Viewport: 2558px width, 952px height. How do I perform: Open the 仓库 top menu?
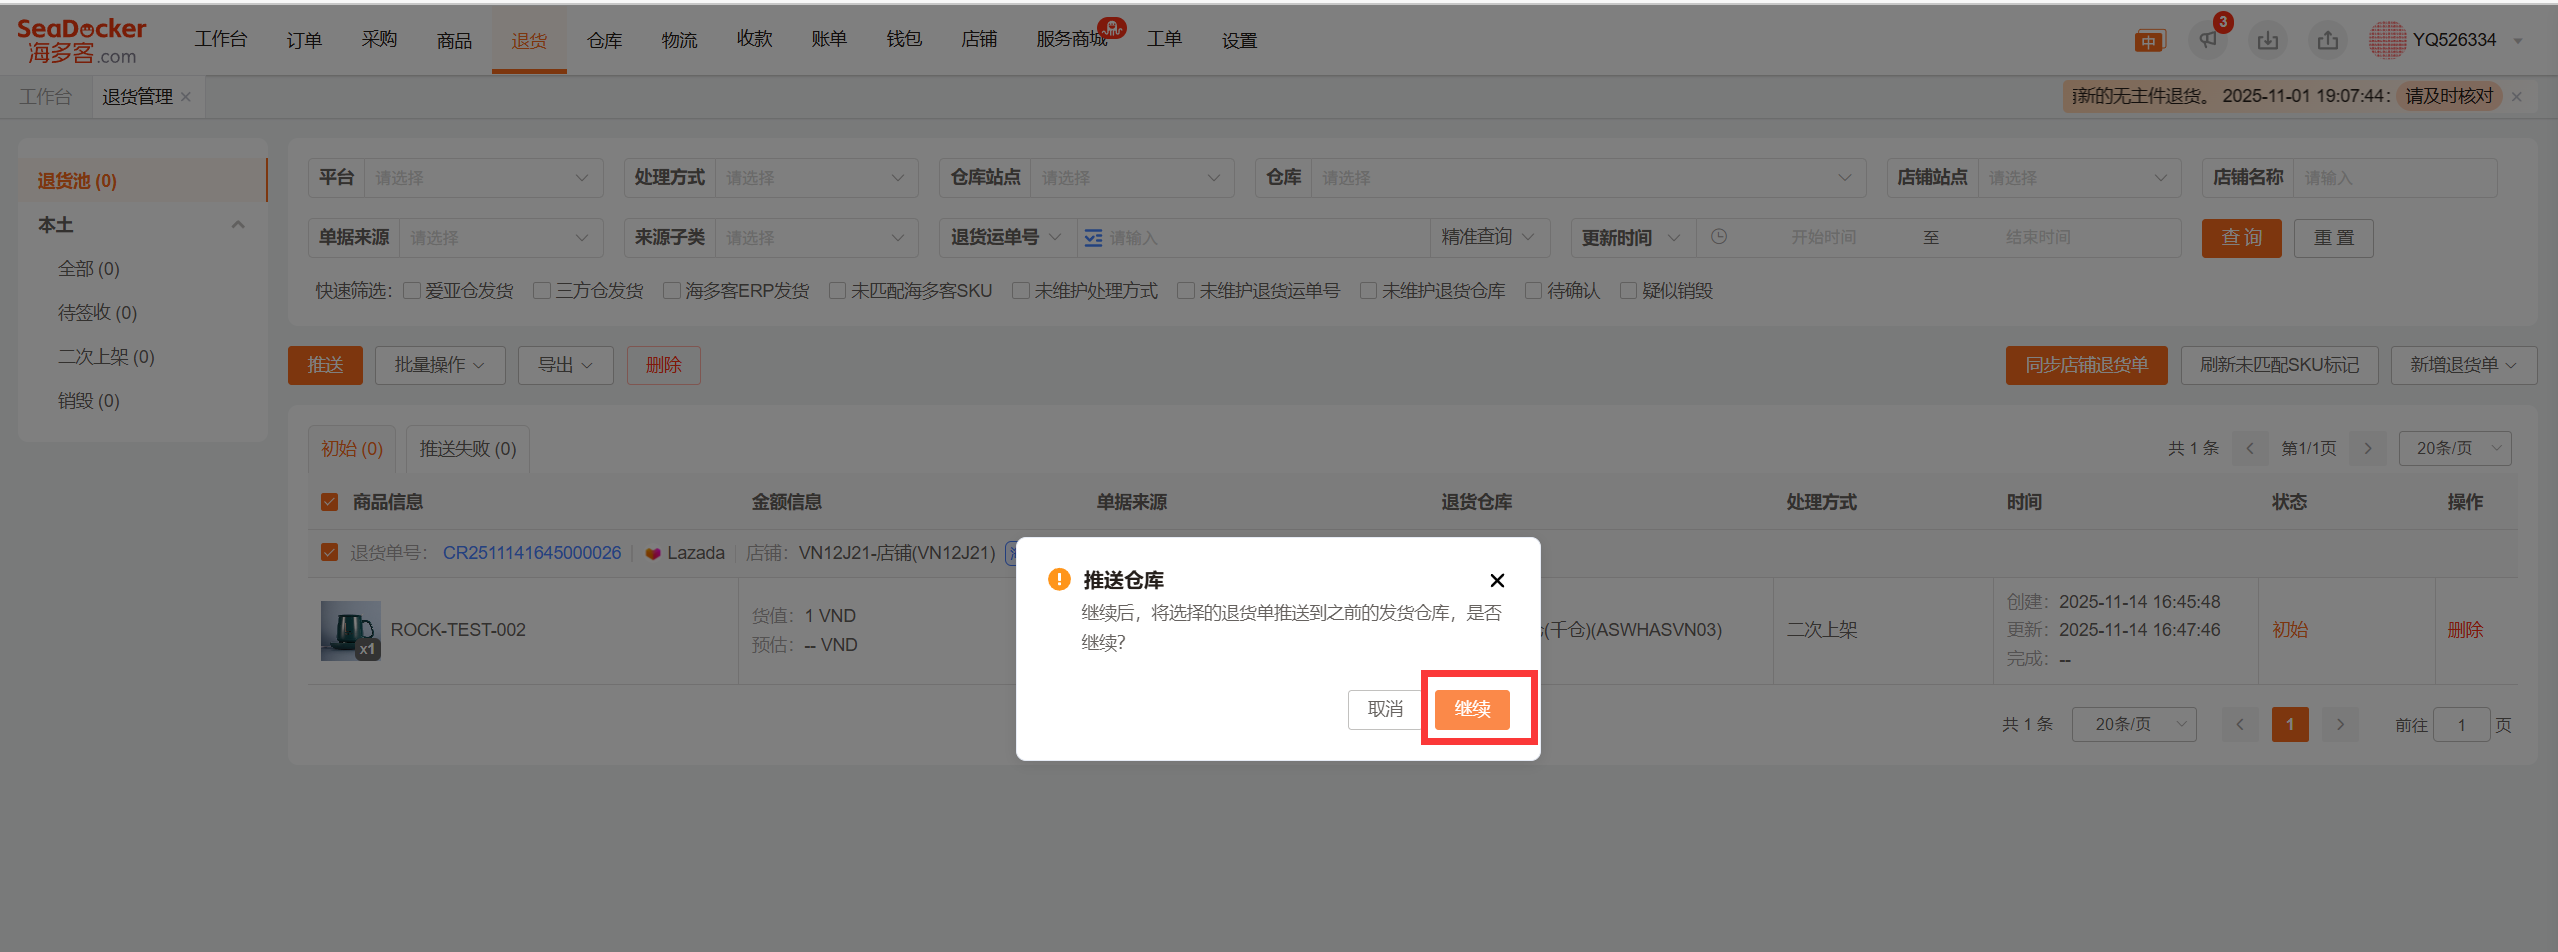point(604,40)
